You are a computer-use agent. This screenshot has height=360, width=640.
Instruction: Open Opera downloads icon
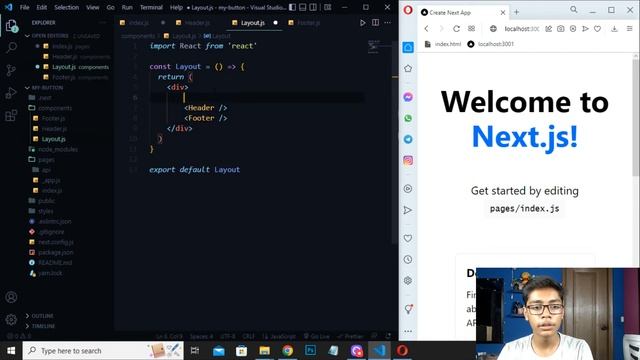click(614, 29)
